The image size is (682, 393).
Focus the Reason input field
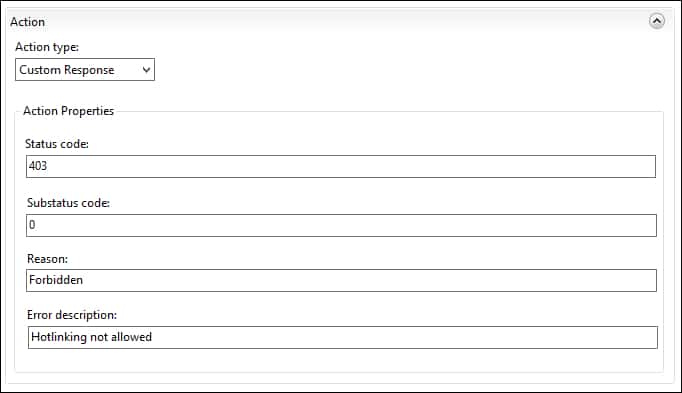[x=341, y=280]
